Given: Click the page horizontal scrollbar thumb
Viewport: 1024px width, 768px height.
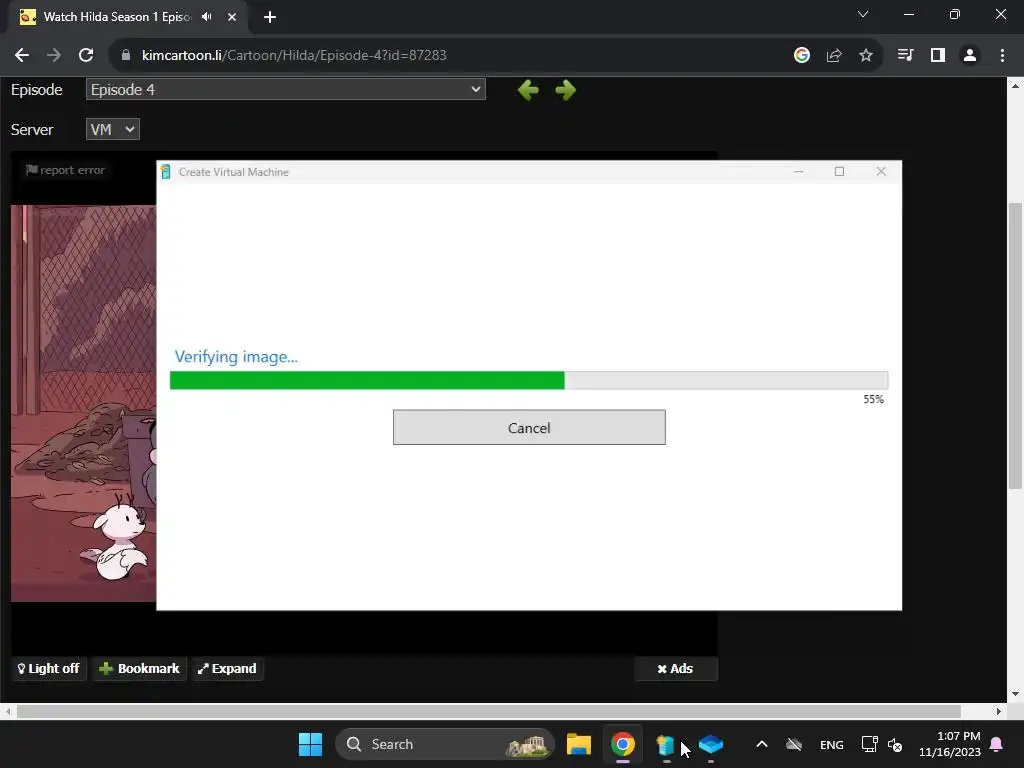Looking at the screenshot, I should point(488,711).
